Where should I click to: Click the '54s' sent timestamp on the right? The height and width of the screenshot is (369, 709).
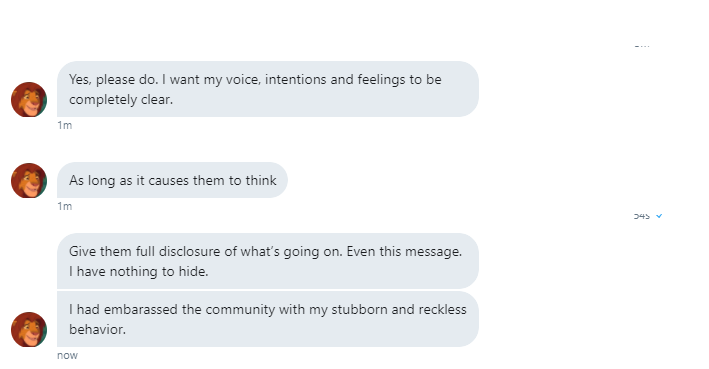(x=642, y=216)
